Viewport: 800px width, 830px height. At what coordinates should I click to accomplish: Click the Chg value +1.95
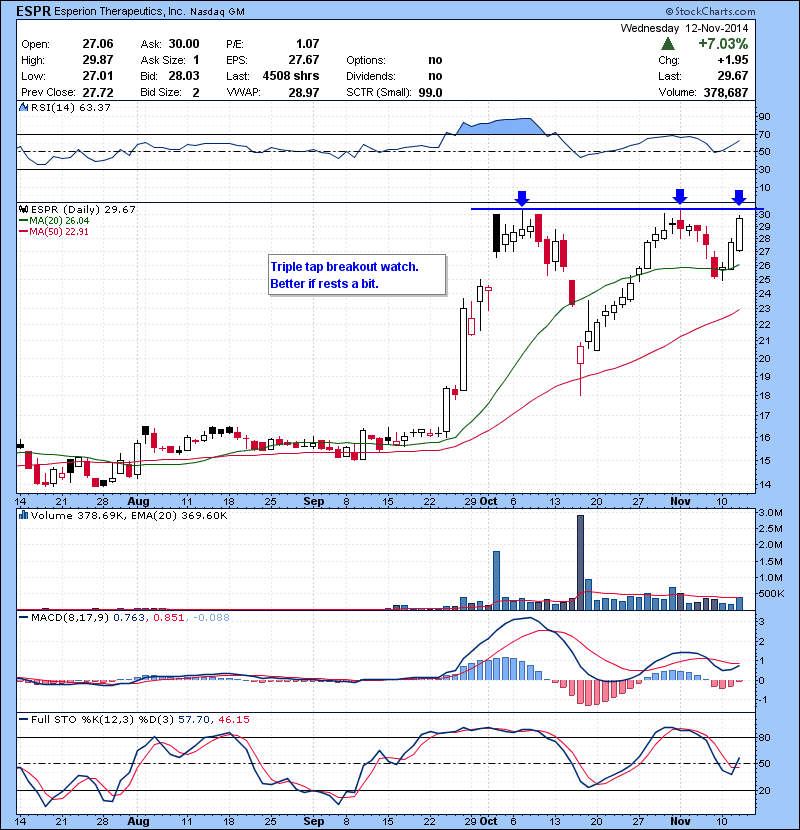[x=733, y=60]
